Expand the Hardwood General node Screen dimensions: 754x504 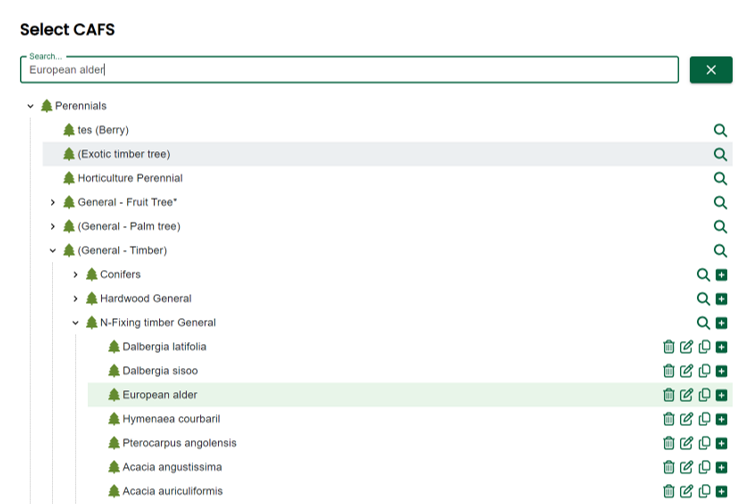[x=75, y=299]
